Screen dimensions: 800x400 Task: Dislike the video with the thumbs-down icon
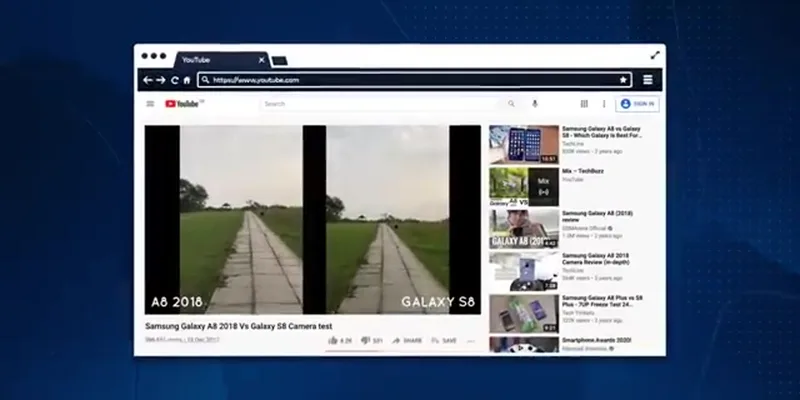coord(365,340)
